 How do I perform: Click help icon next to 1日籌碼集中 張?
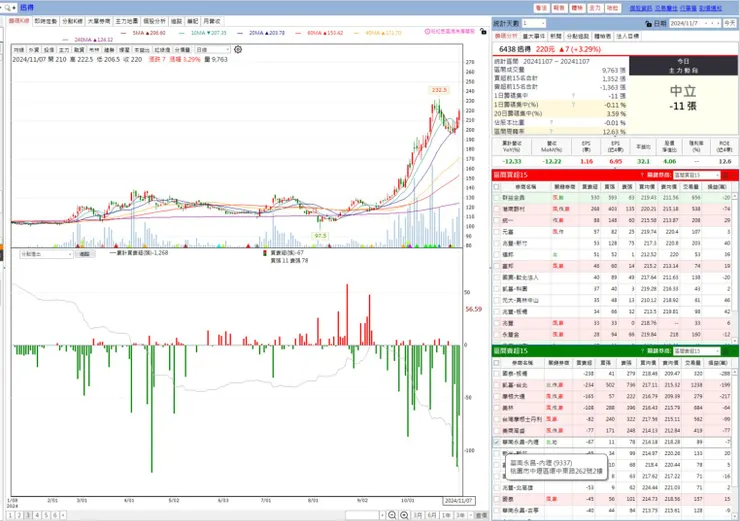573,96
